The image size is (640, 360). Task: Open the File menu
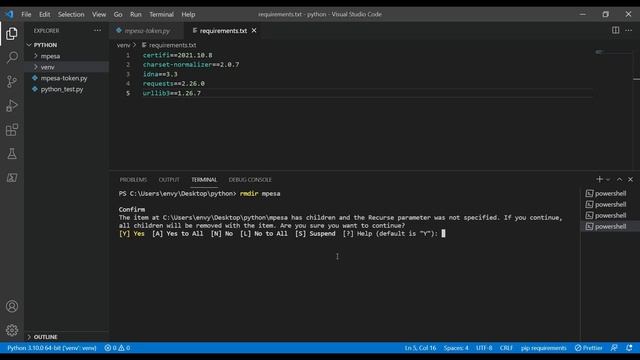26,14
